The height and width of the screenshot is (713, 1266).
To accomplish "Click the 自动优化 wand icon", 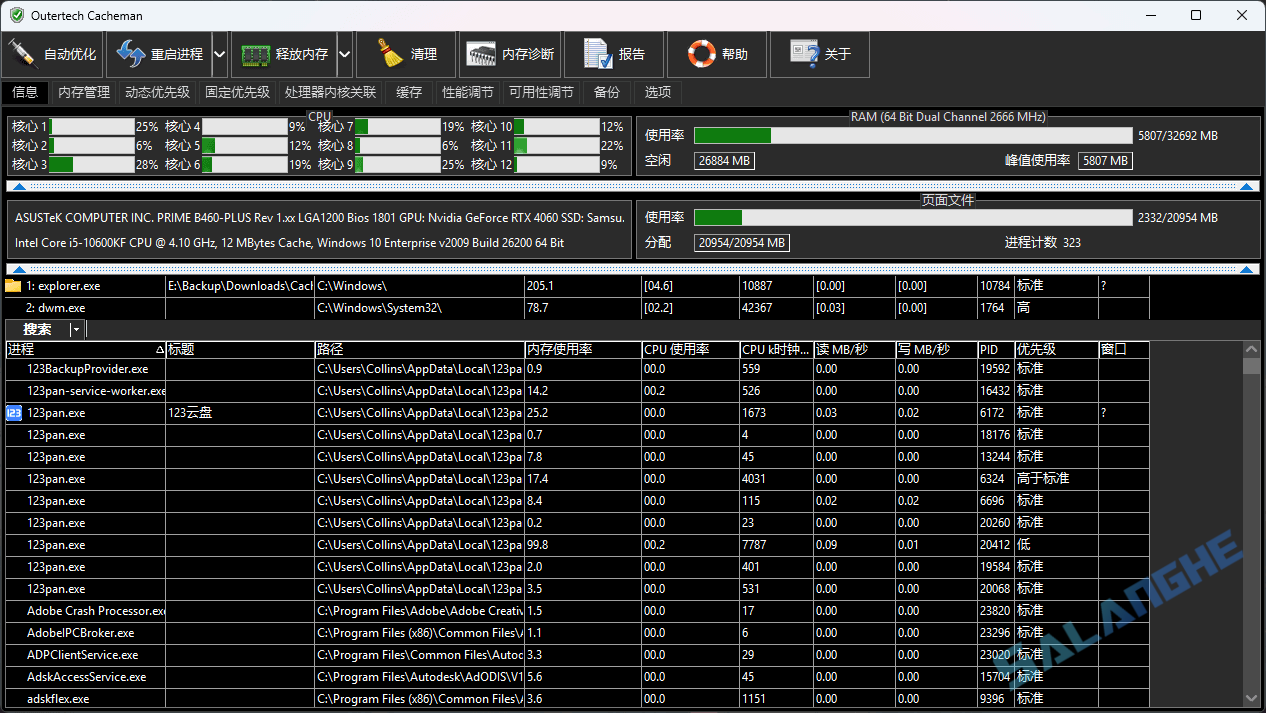I will point(22,54).
